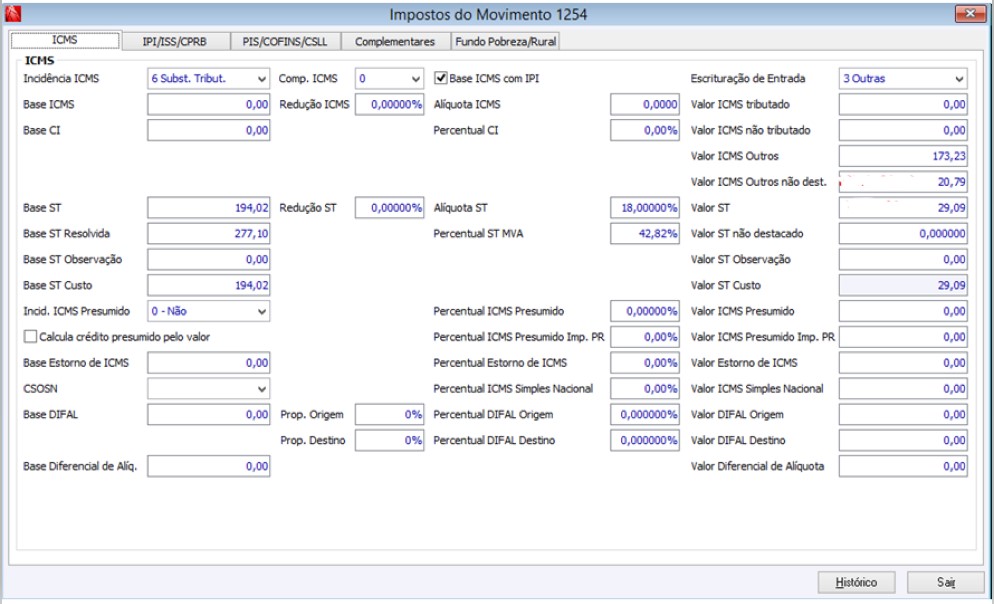This screenshot has width=994, height=604.
Task: Click the Valor ST Custo field
Action: (x=903, y=285)
